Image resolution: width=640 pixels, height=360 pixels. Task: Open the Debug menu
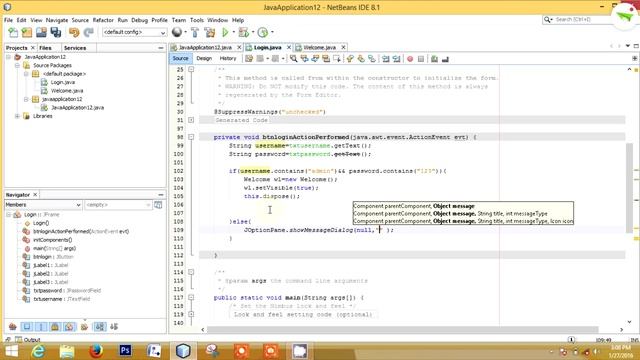point(139,20)
